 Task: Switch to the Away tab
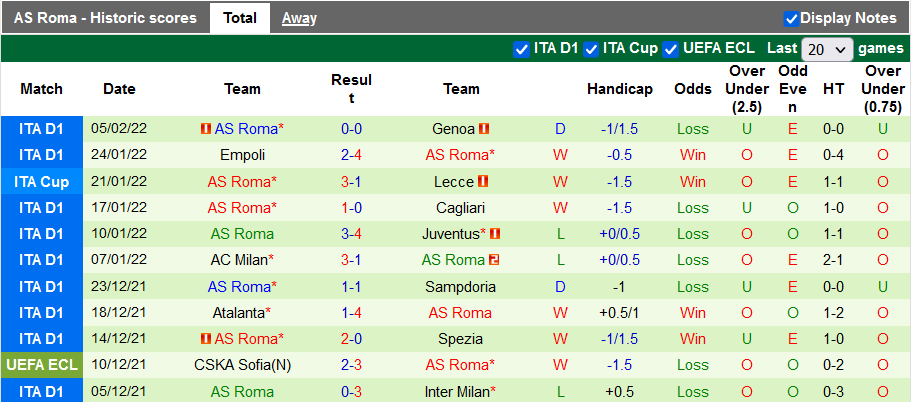[299, 18]
